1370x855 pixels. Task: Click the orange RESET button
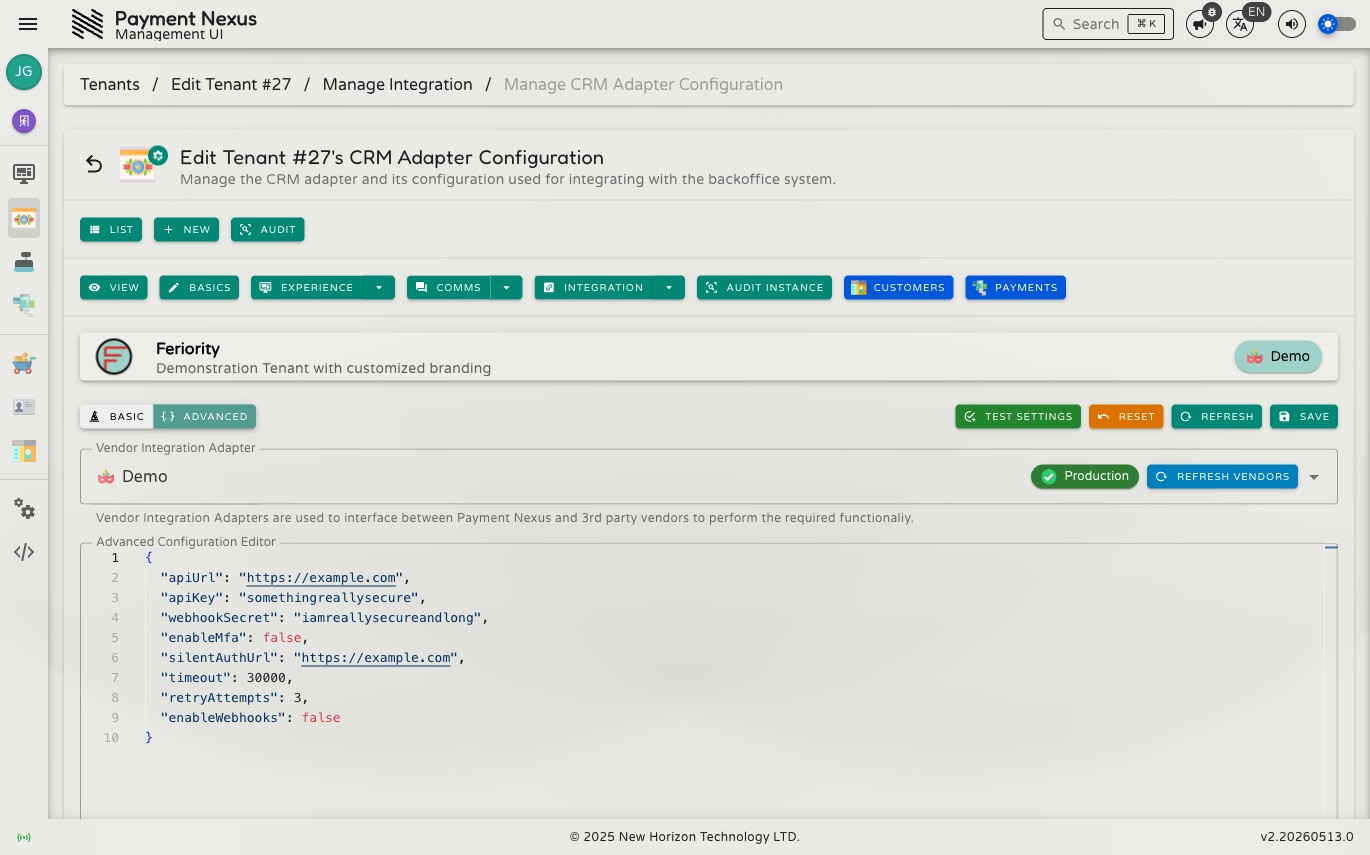click(1126, 417)
